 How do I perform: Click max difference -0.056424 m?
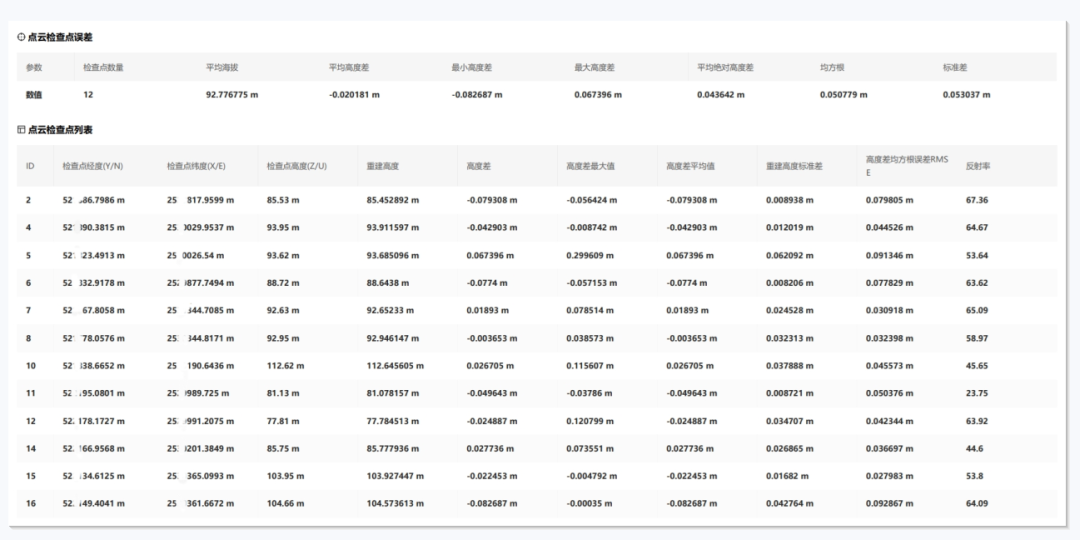tap(592, 200)
